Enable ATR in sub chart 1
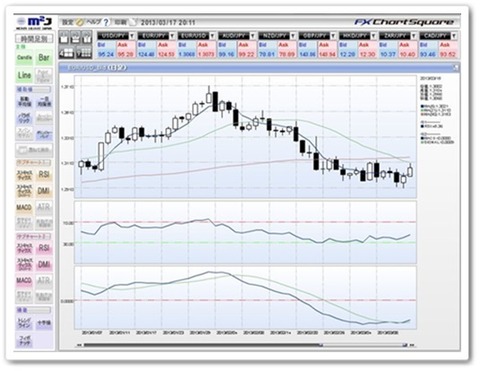Image resolution: width=480 pixels, height=371 pixels. tap(44, 207)
